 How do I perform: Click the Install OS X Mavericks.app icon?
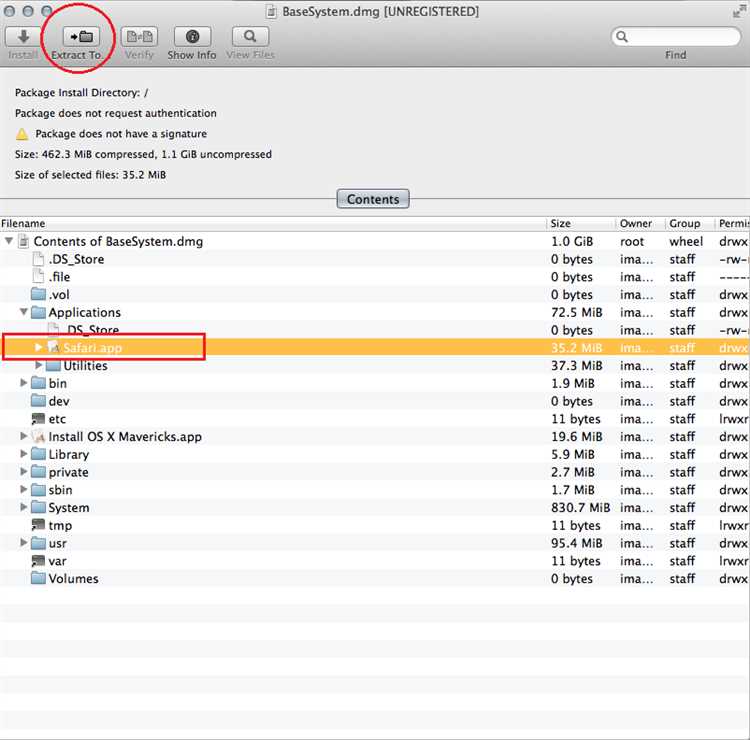coord(38,436)
